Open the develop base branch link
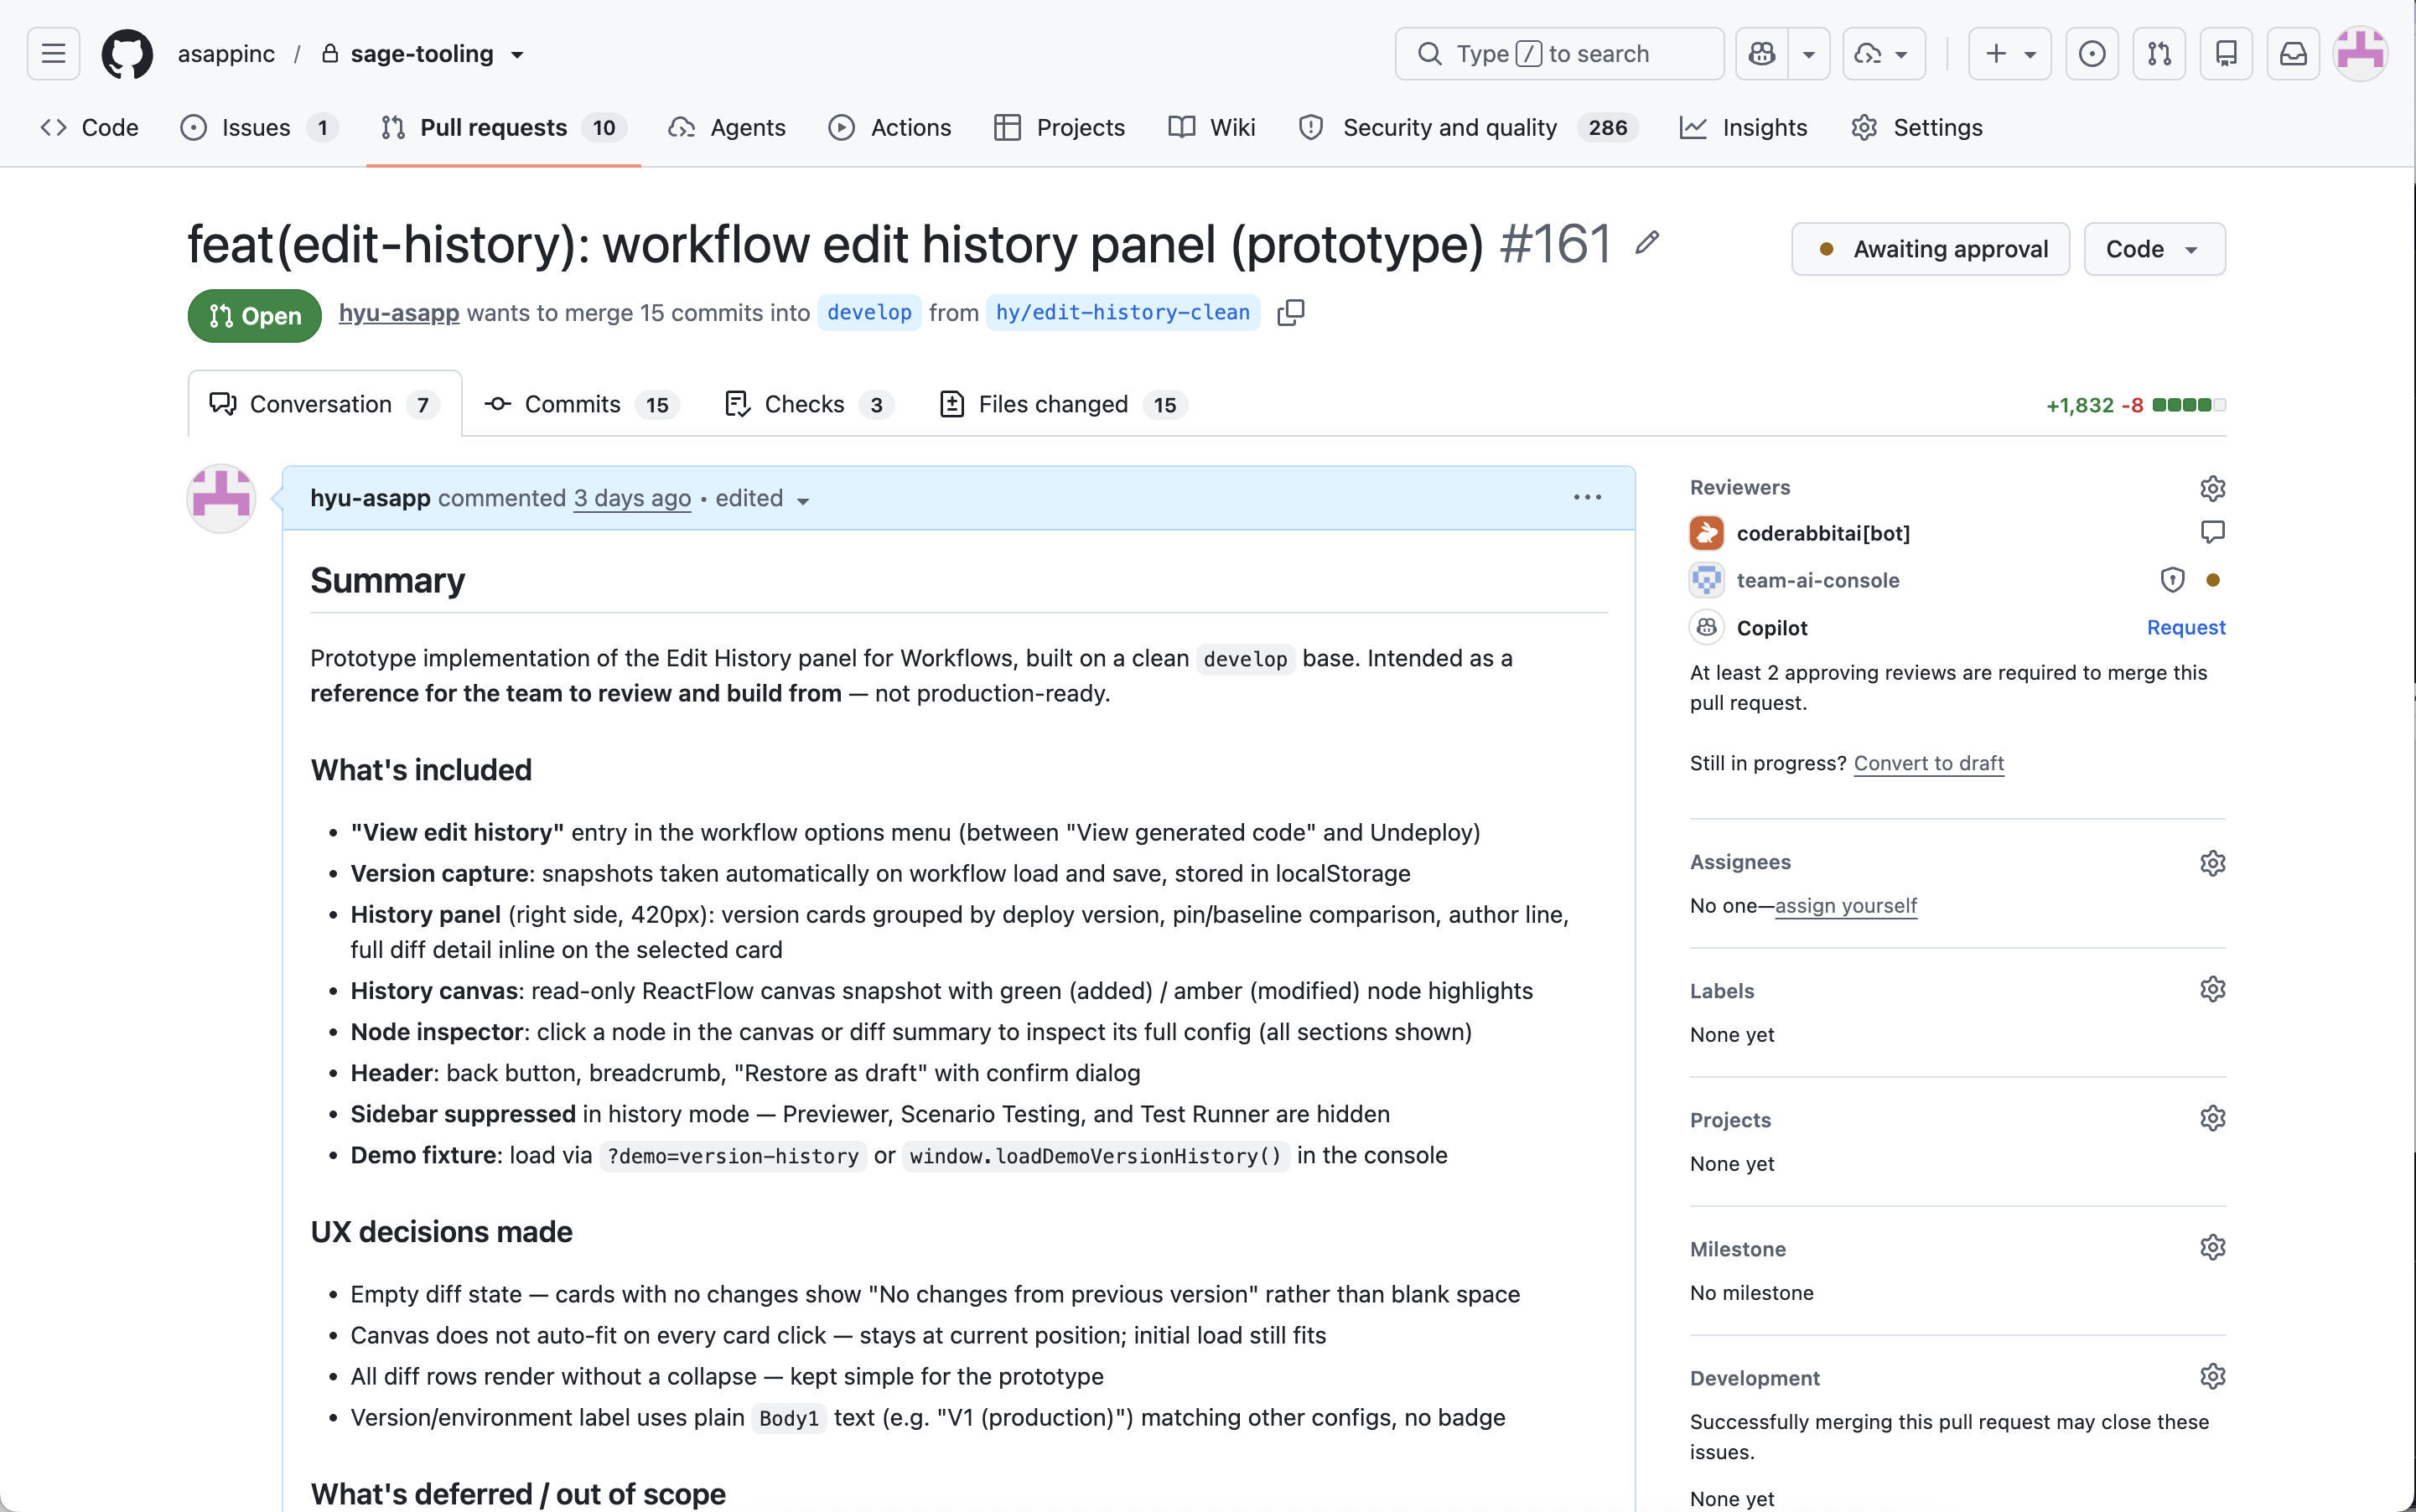 pyautogui.click(x=869, y=313)
